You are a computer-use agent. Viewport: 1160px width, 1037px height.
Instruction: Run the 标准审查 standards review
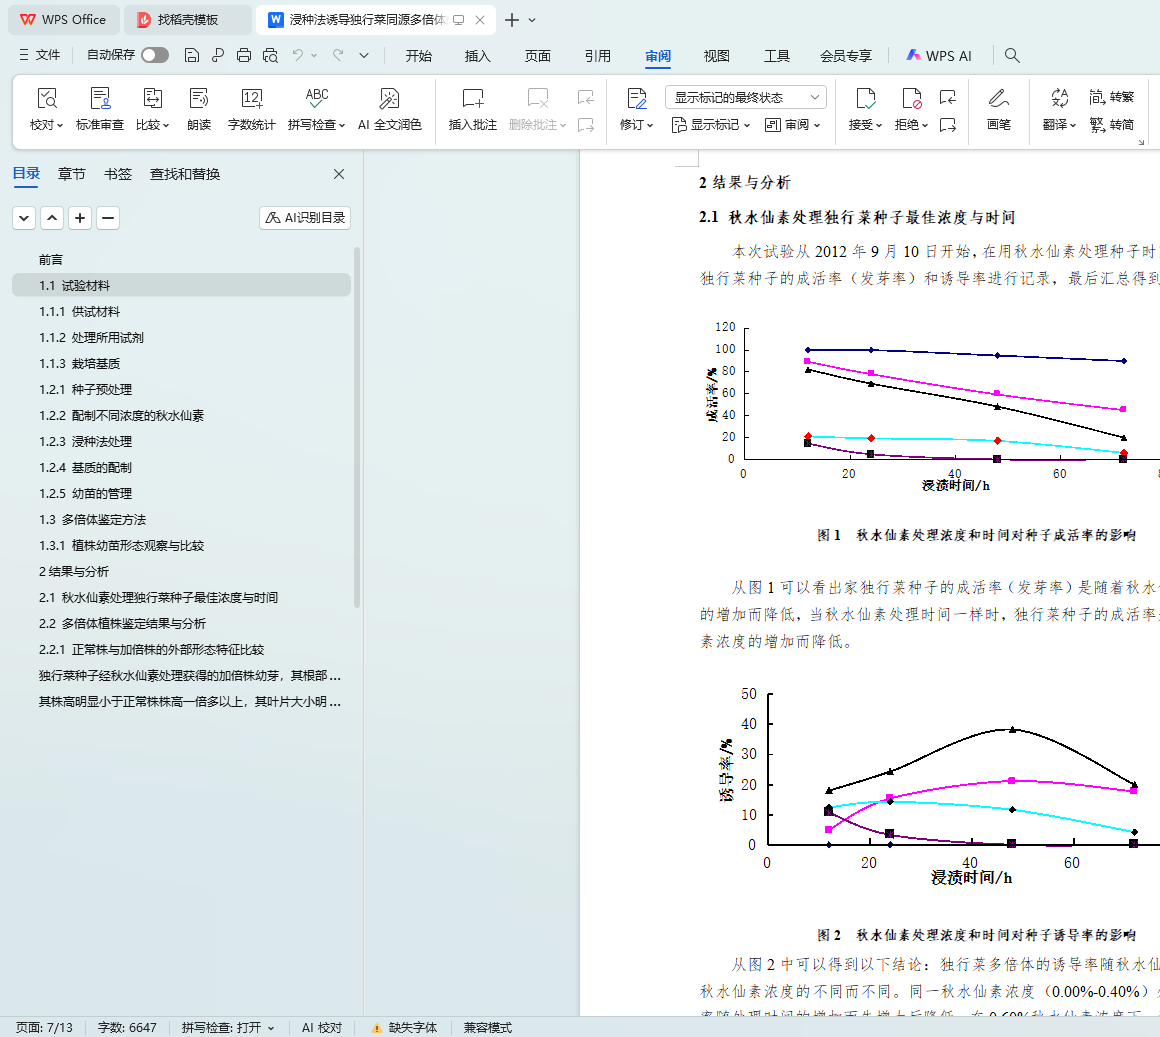click(100, 109)
